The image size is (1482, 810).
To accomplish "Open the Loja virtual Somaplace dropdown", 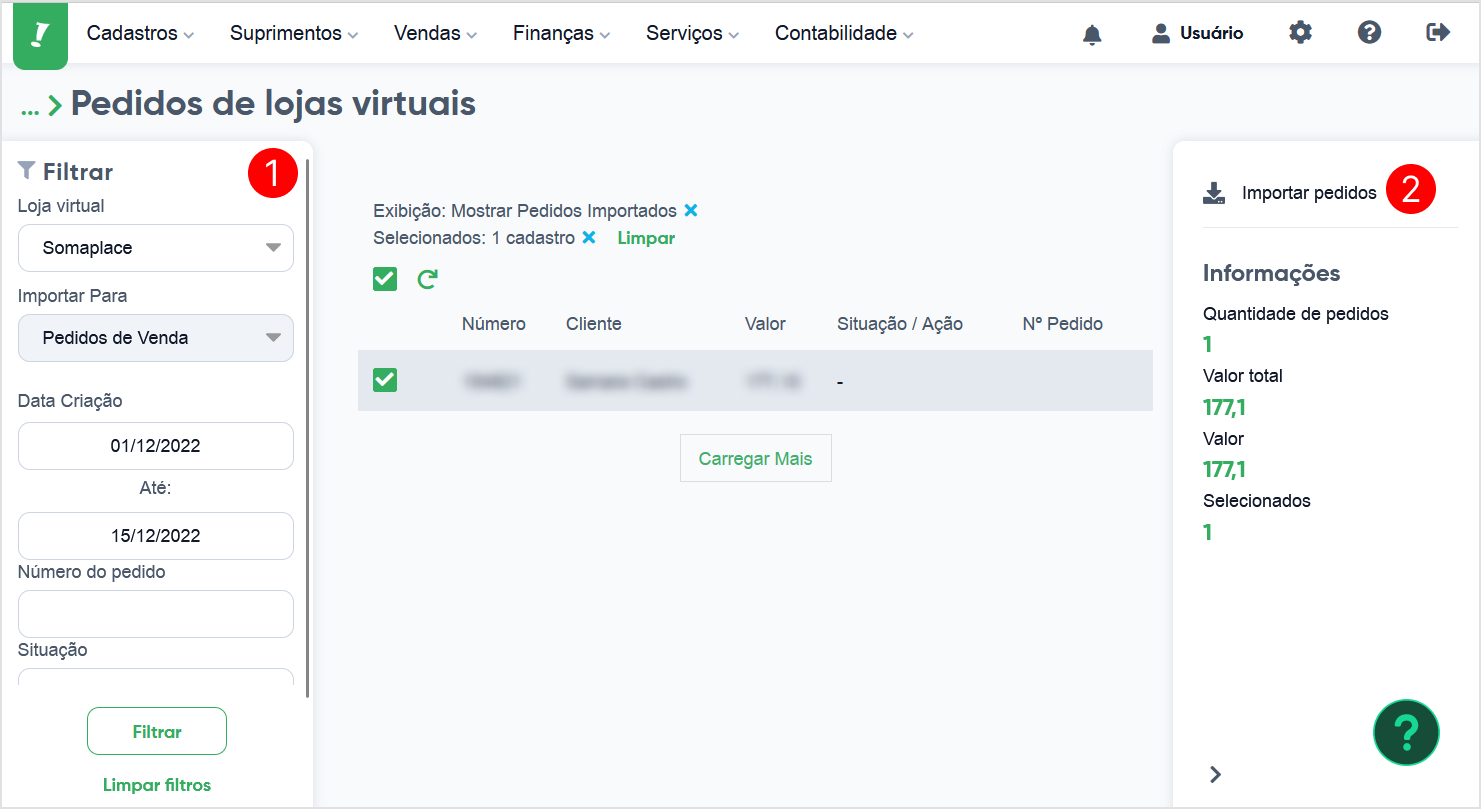I will (x=156, y=248).
